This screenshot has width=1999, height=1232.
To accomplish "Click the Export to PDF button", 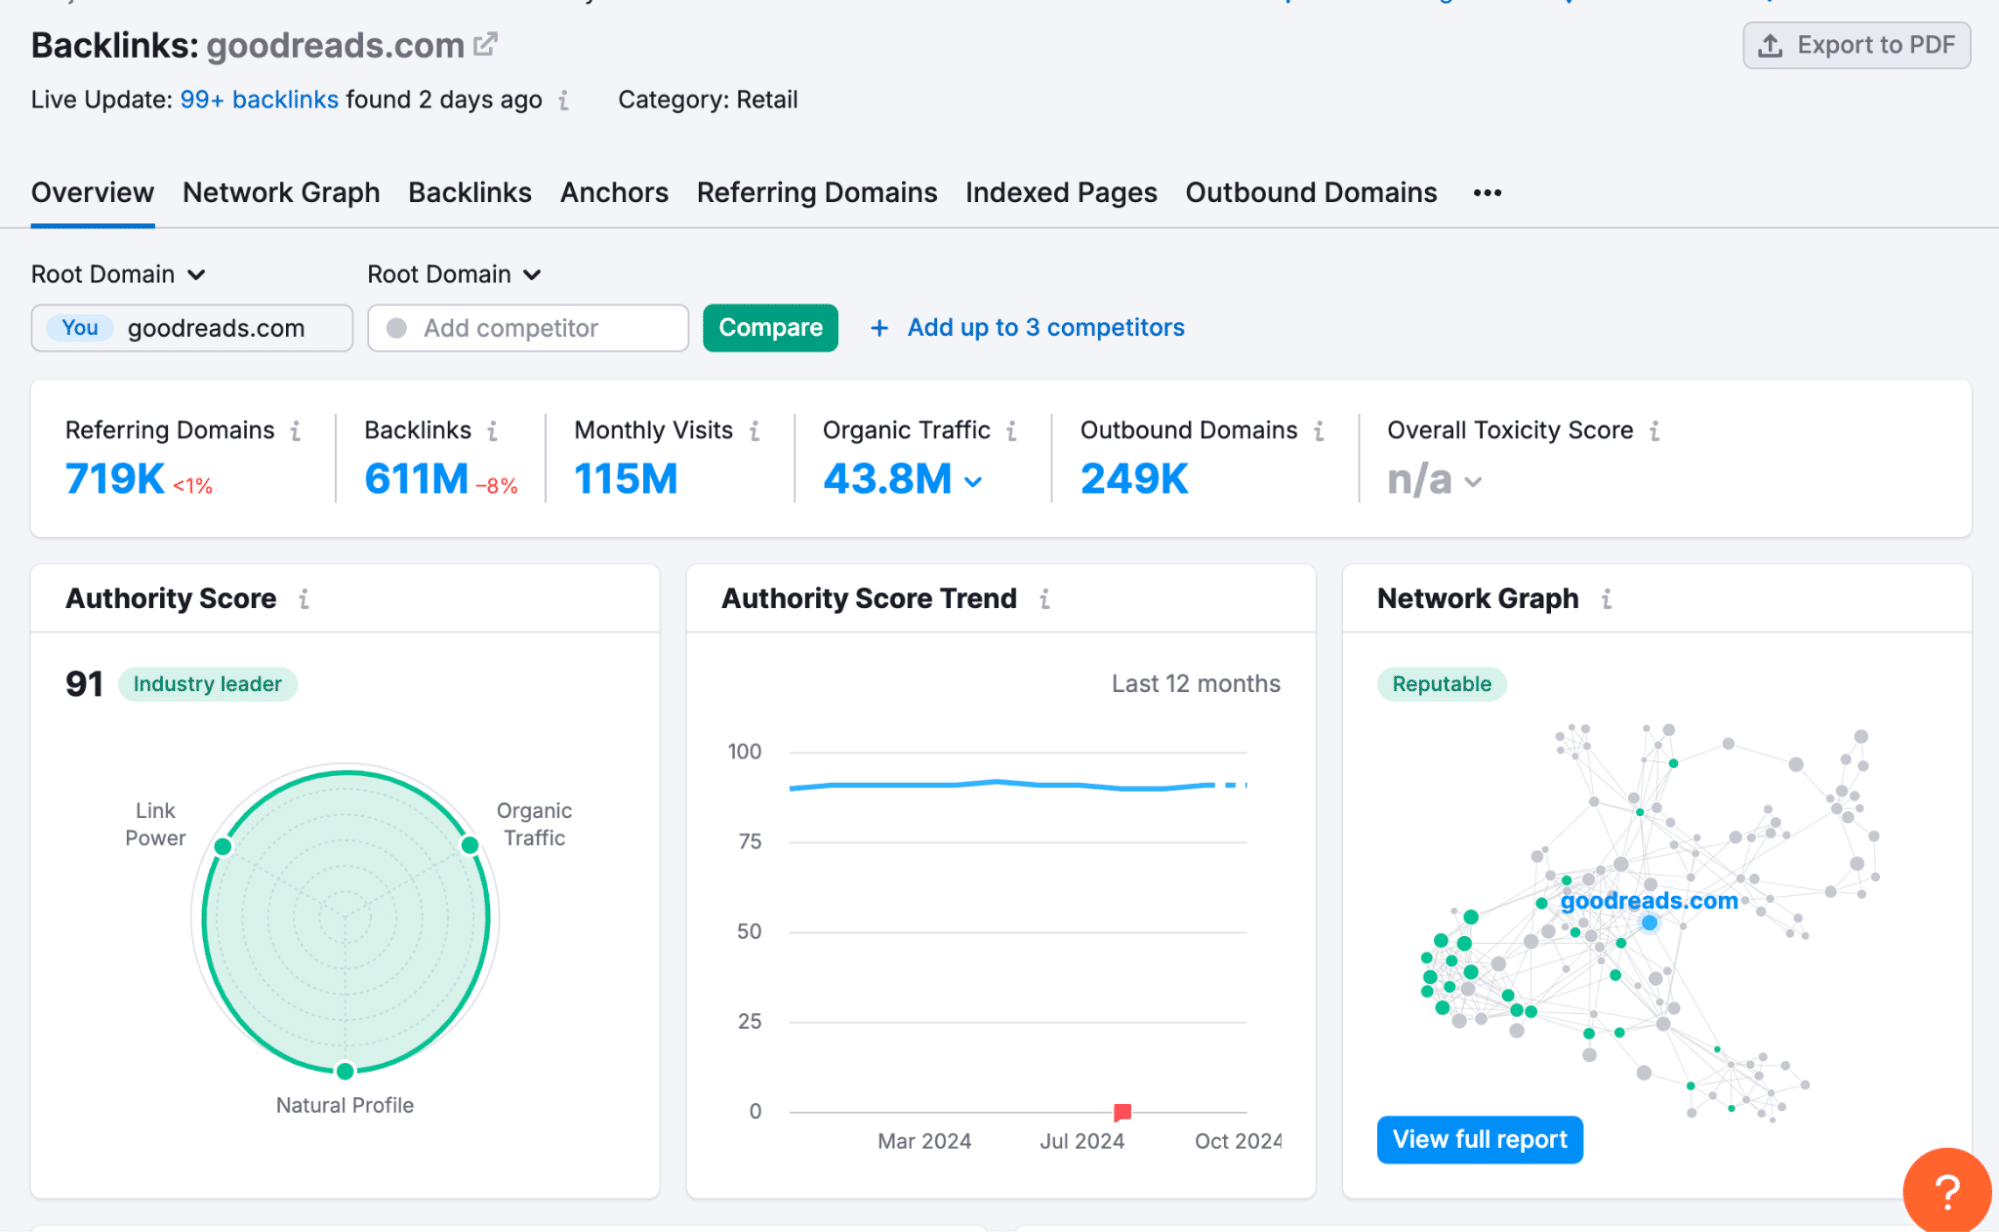I will (x=1856, y=45).
